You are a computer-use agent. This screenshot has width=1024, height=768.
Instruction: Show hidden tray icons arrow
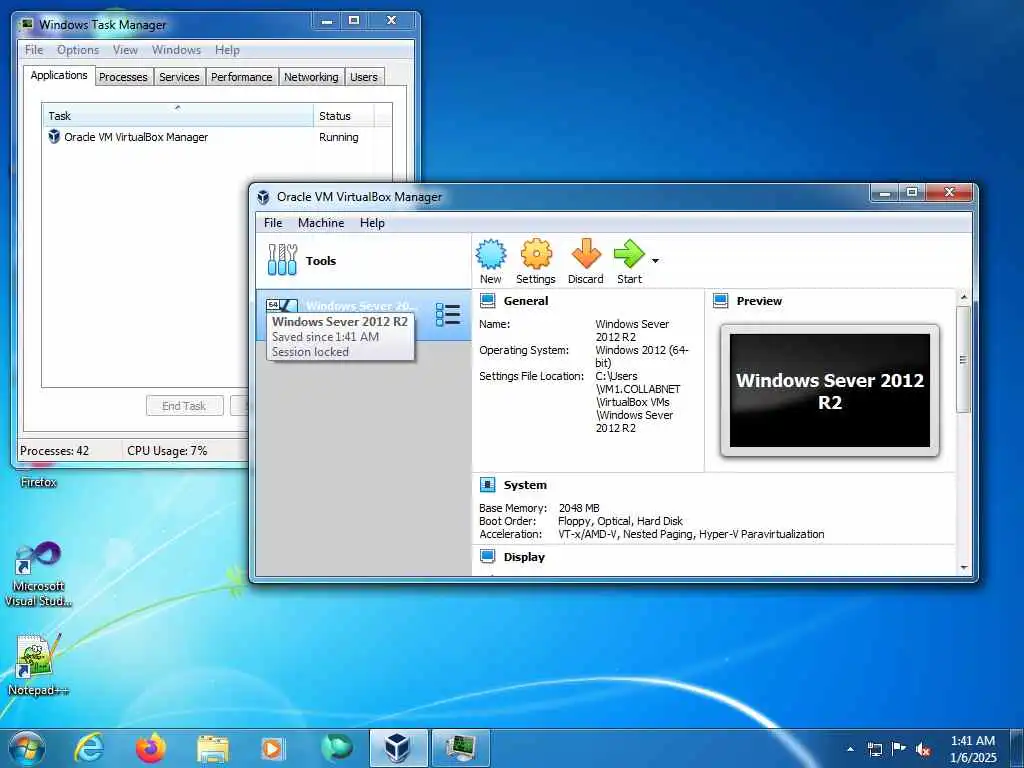tap(850, 749)
